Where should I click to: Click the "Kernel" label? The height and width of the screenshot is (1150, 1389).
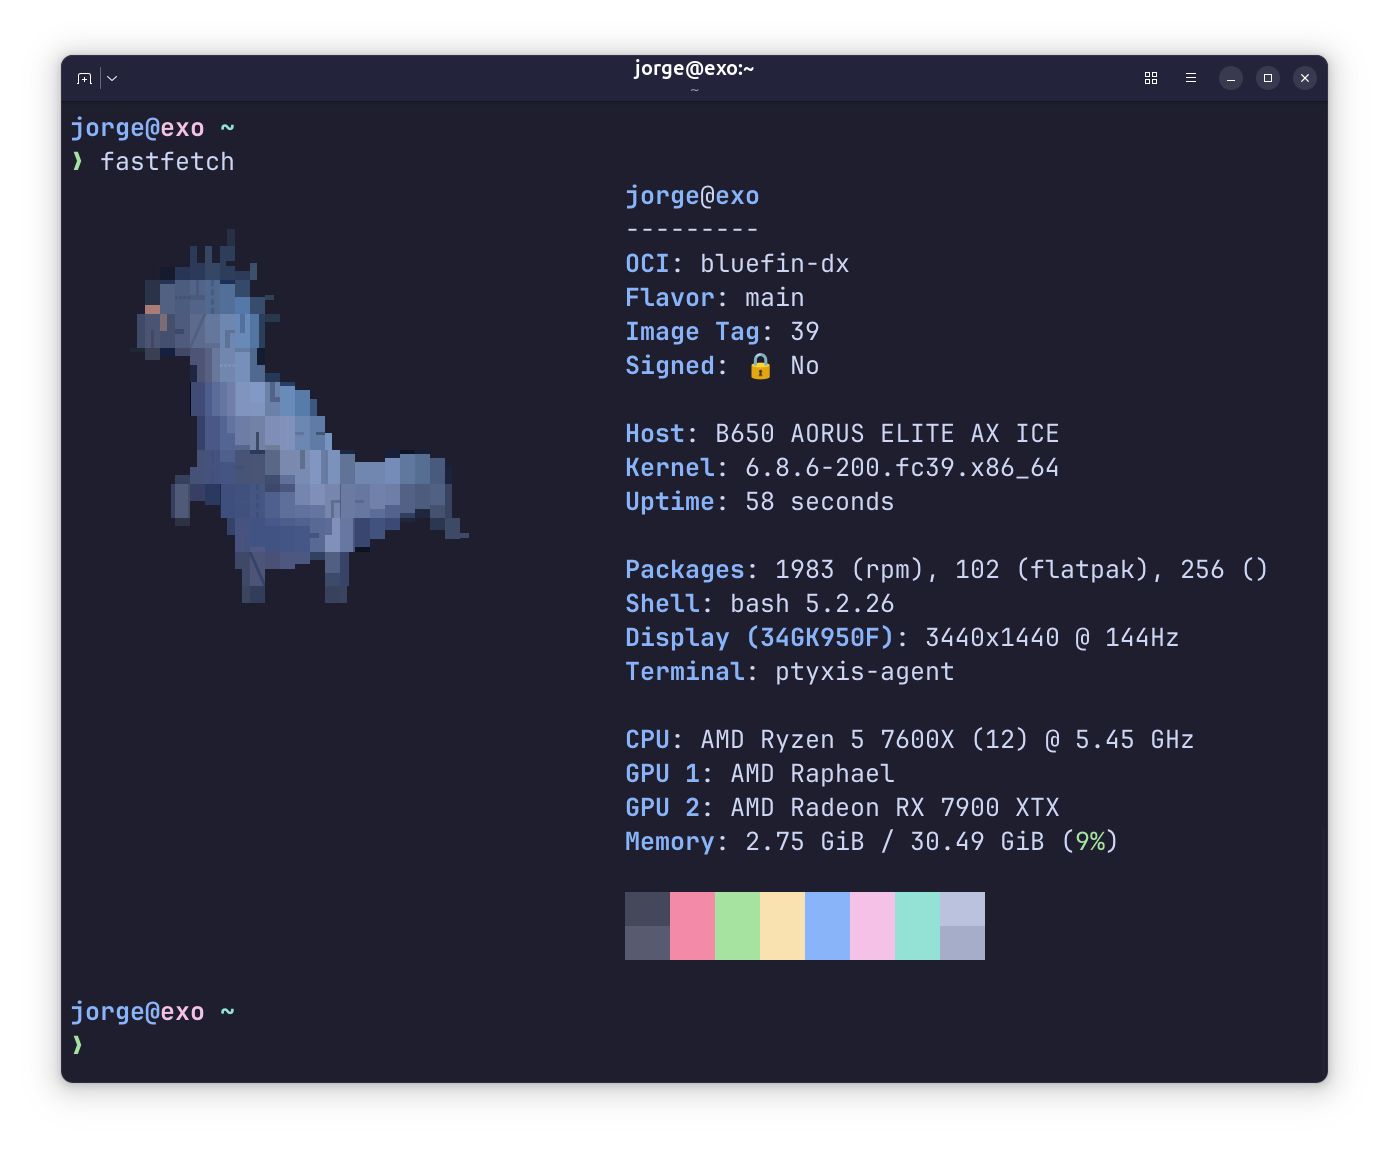tap(670, 468)
